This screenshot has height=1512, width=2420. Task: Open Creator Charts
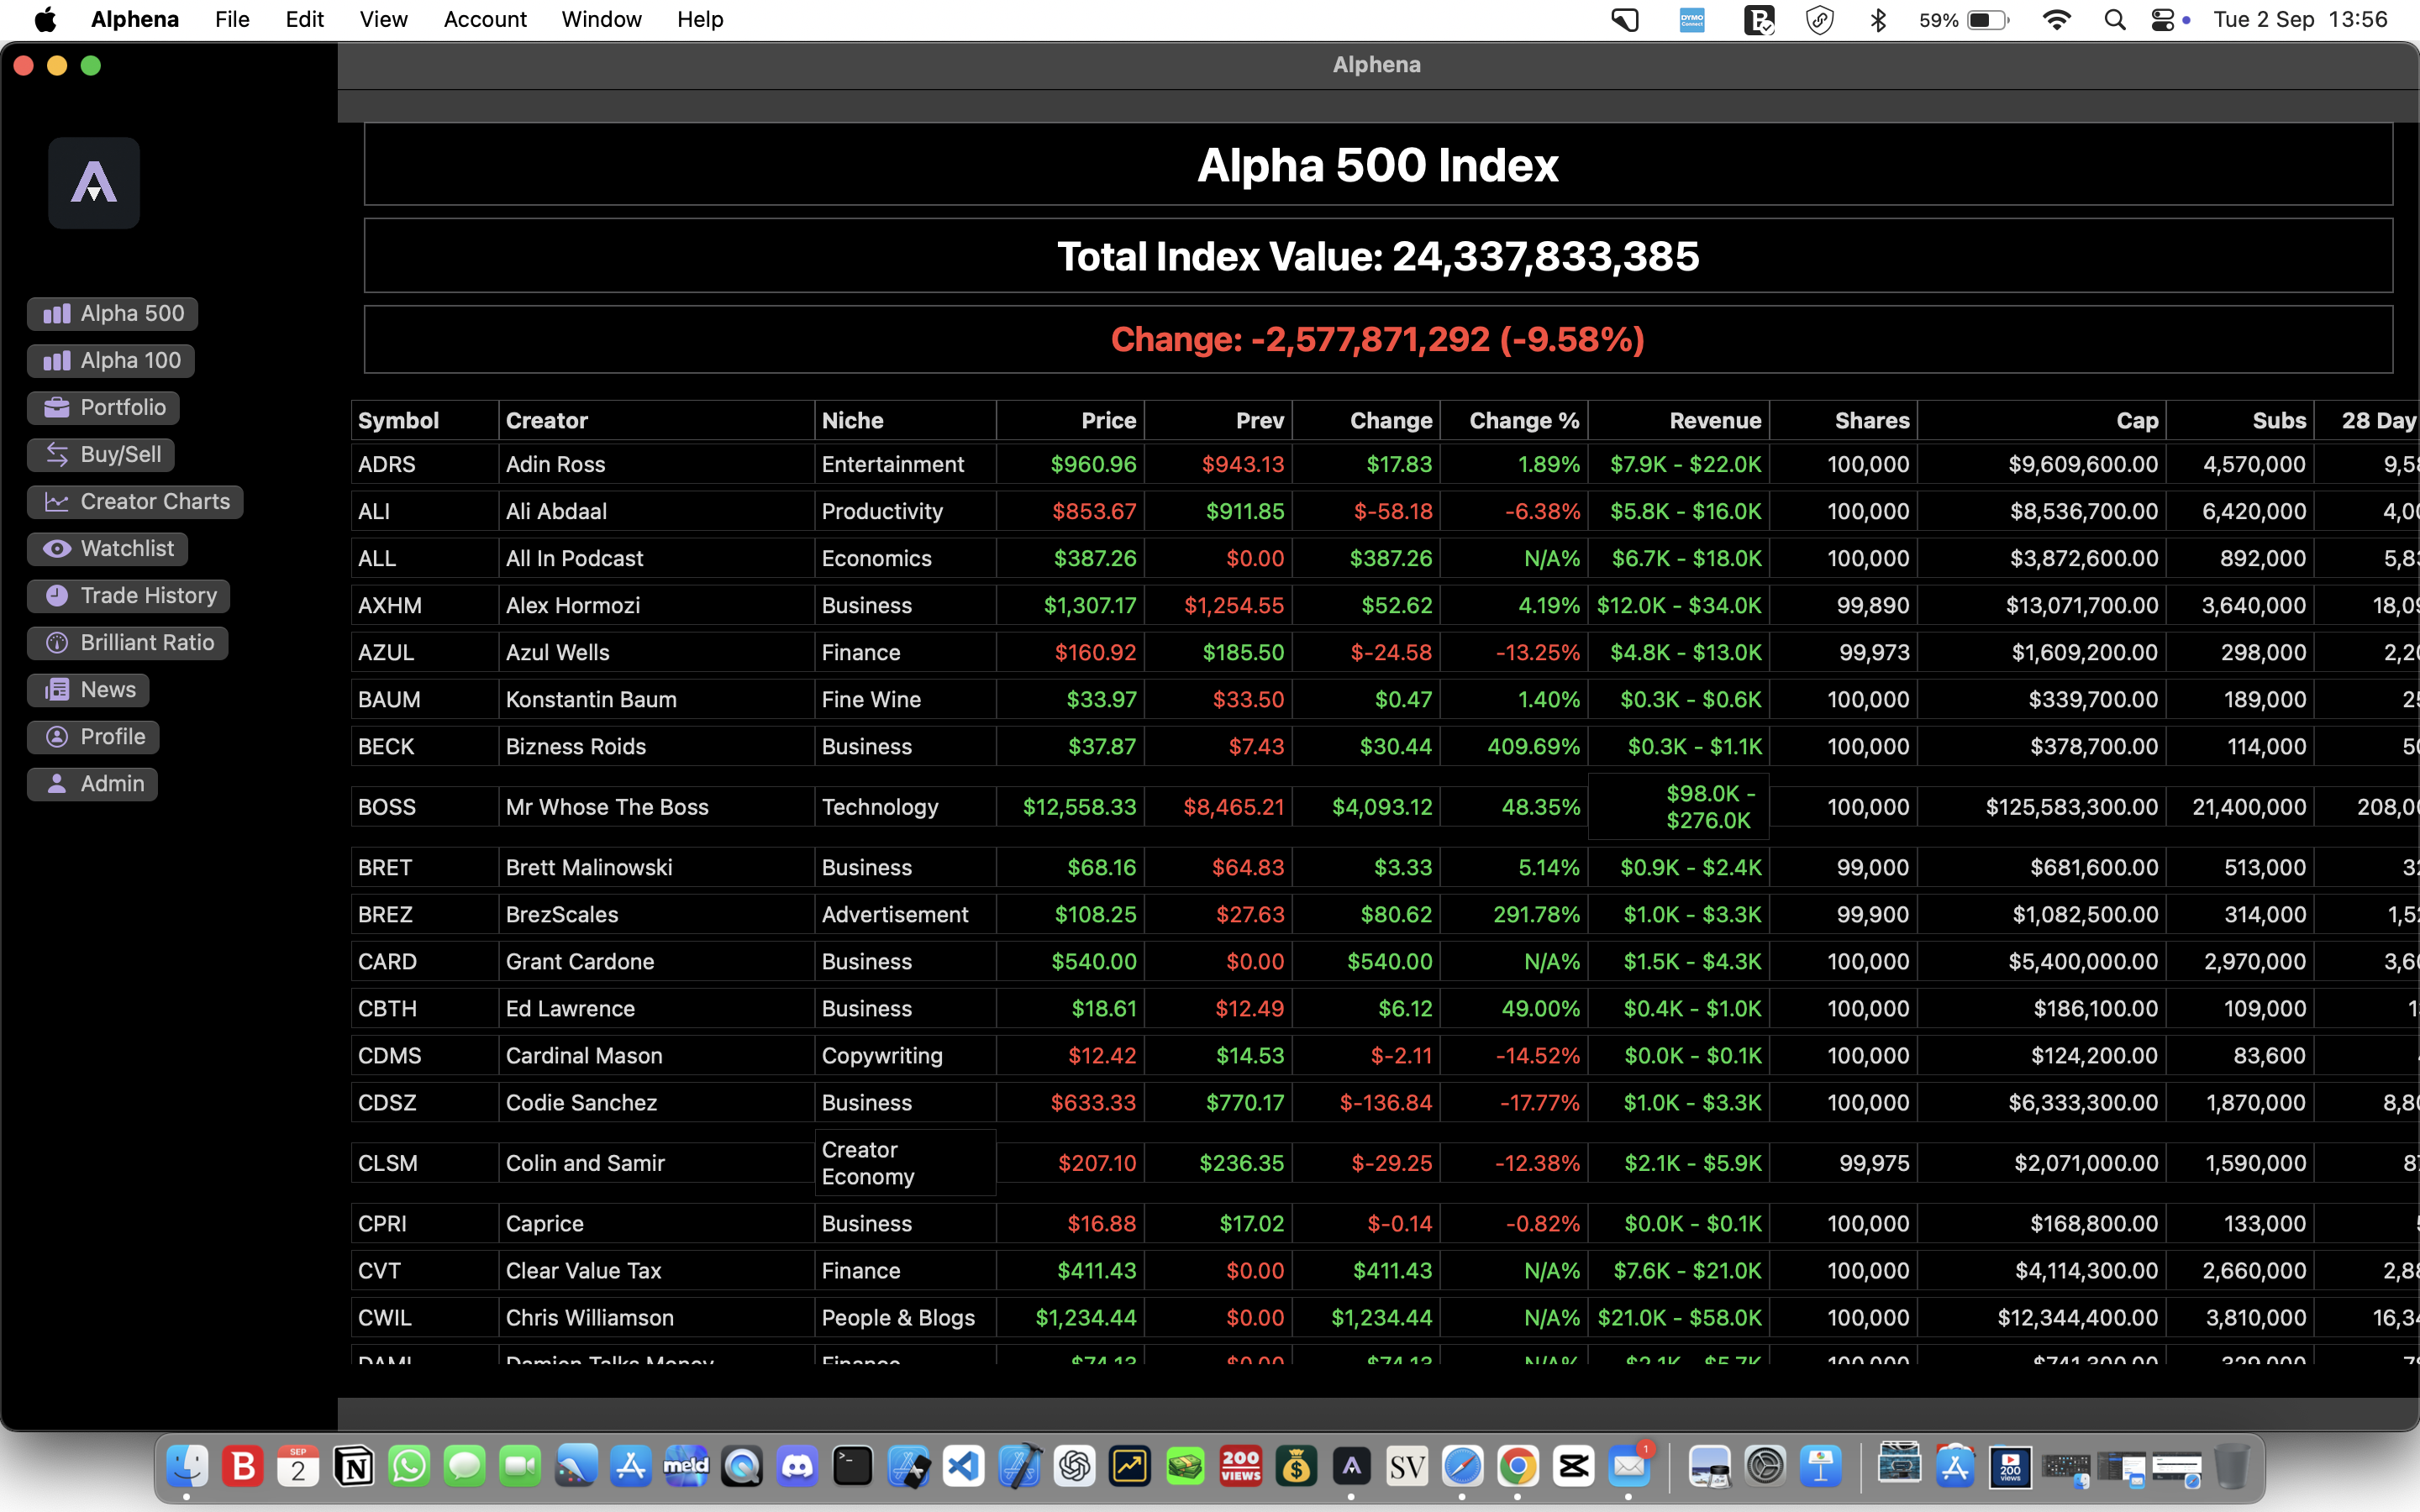click(136, 502)
